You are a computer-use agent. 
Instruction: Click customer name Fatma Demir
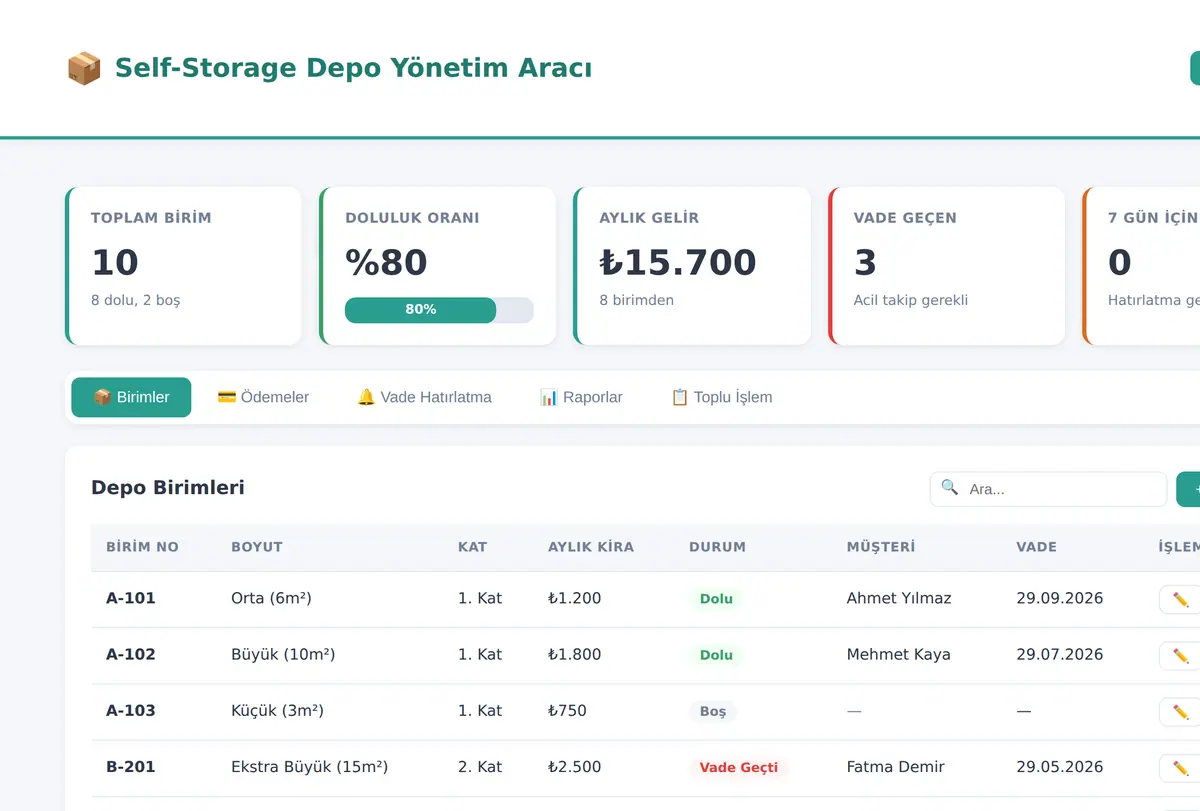pyautogui.click(x=896, y=766)
